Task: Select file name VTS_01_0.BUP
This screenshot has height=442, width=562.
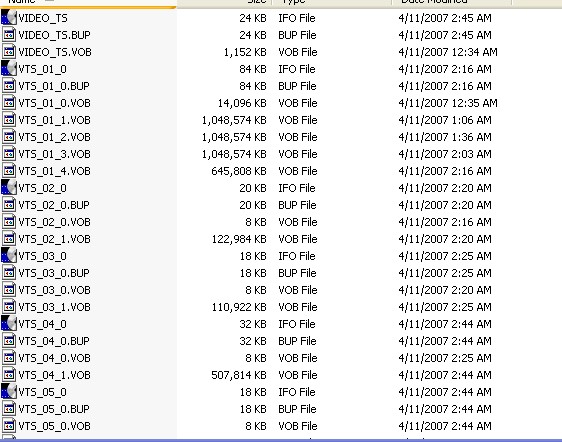Action: coord(54,86)
